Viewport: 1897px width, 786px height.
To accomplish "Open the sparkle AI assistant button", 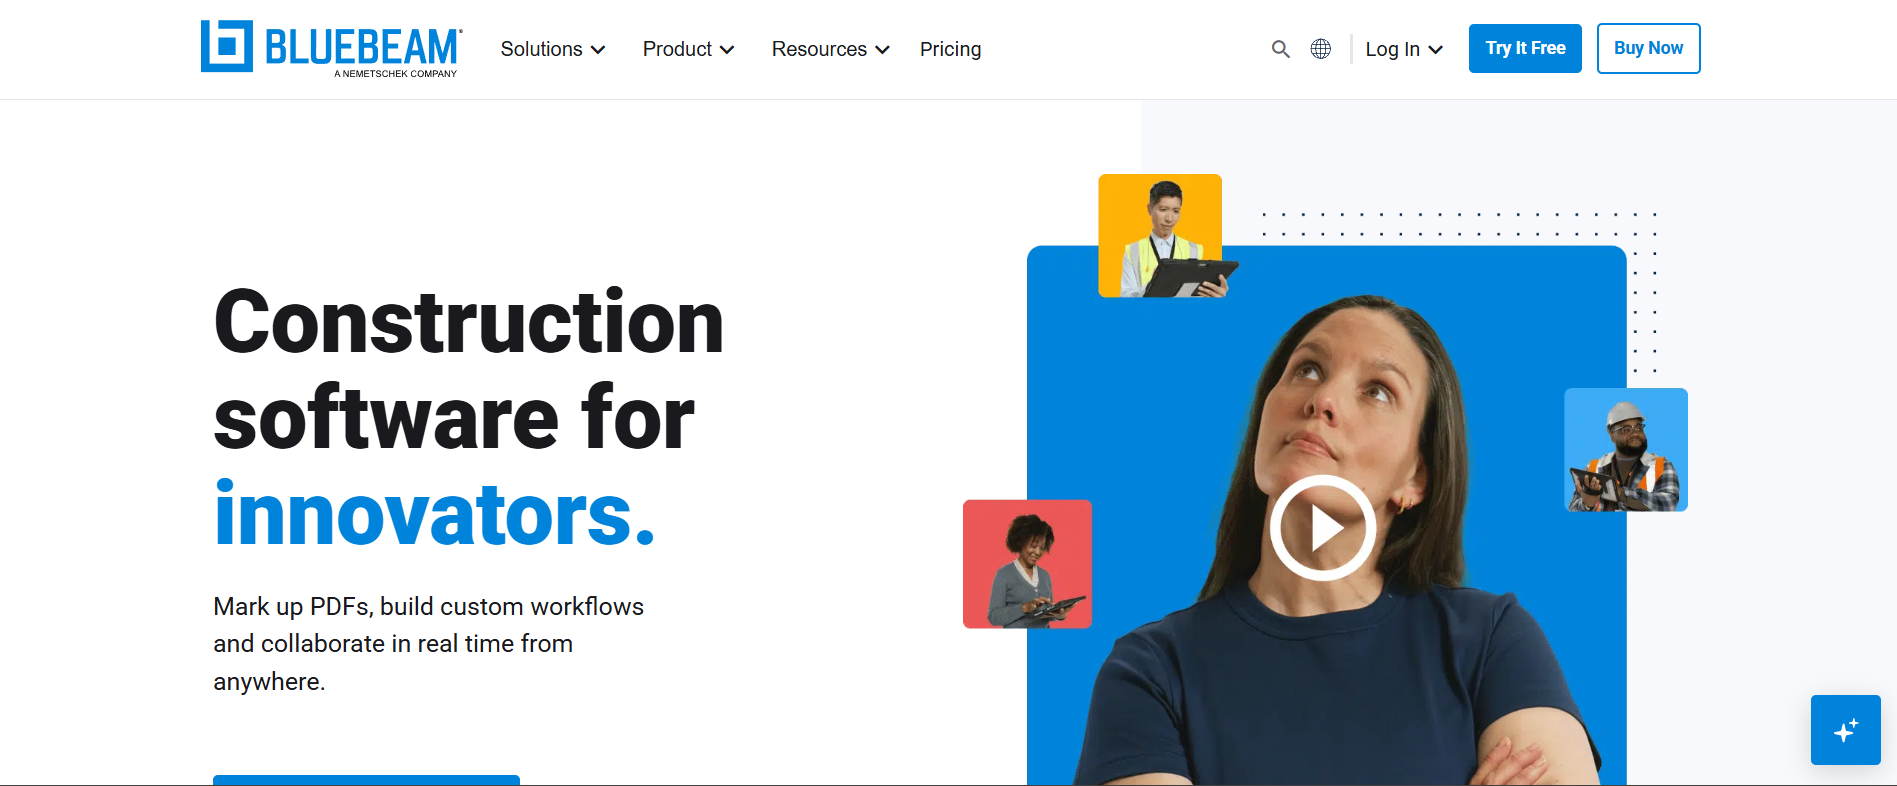I will 1846,730.
